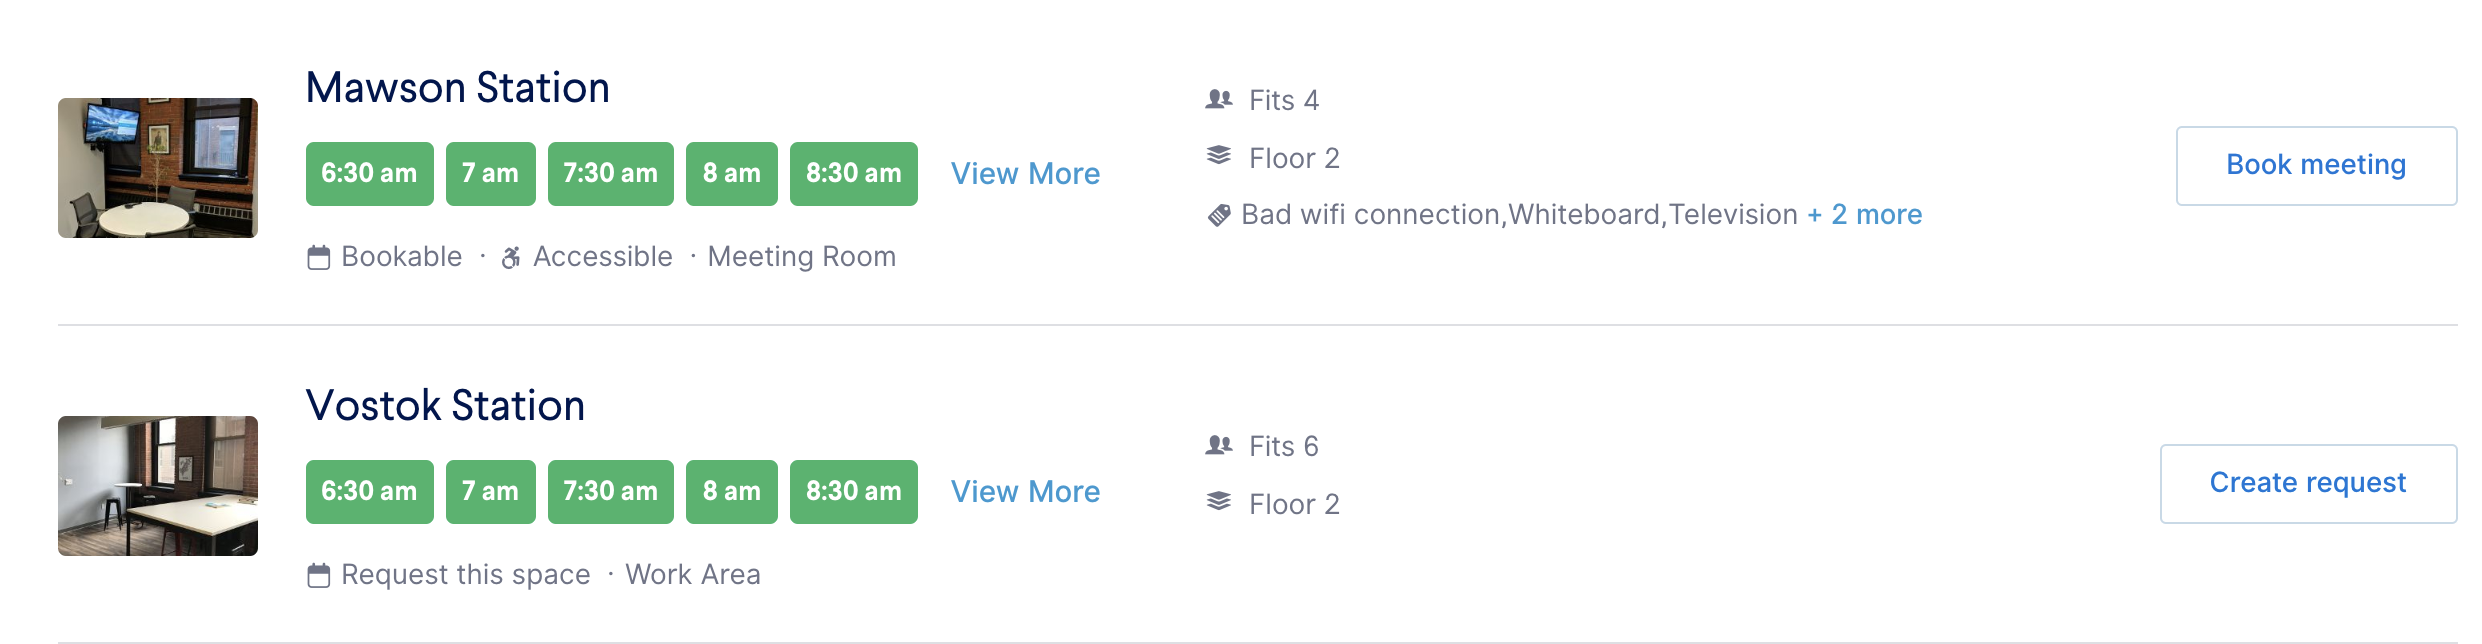Click the Vostok Station room photo thumbnail
The image size is (2482, 644).
[x=156, y=486]
